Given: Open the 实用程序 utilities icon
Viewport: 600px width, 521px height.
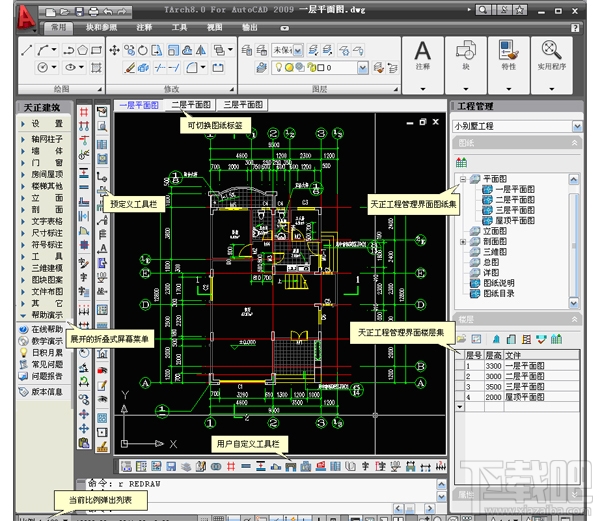Looking at the screenshot, I should [552, 52].
